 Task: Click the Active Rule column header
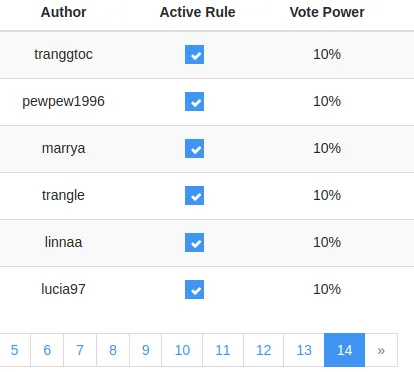point(197,12)
